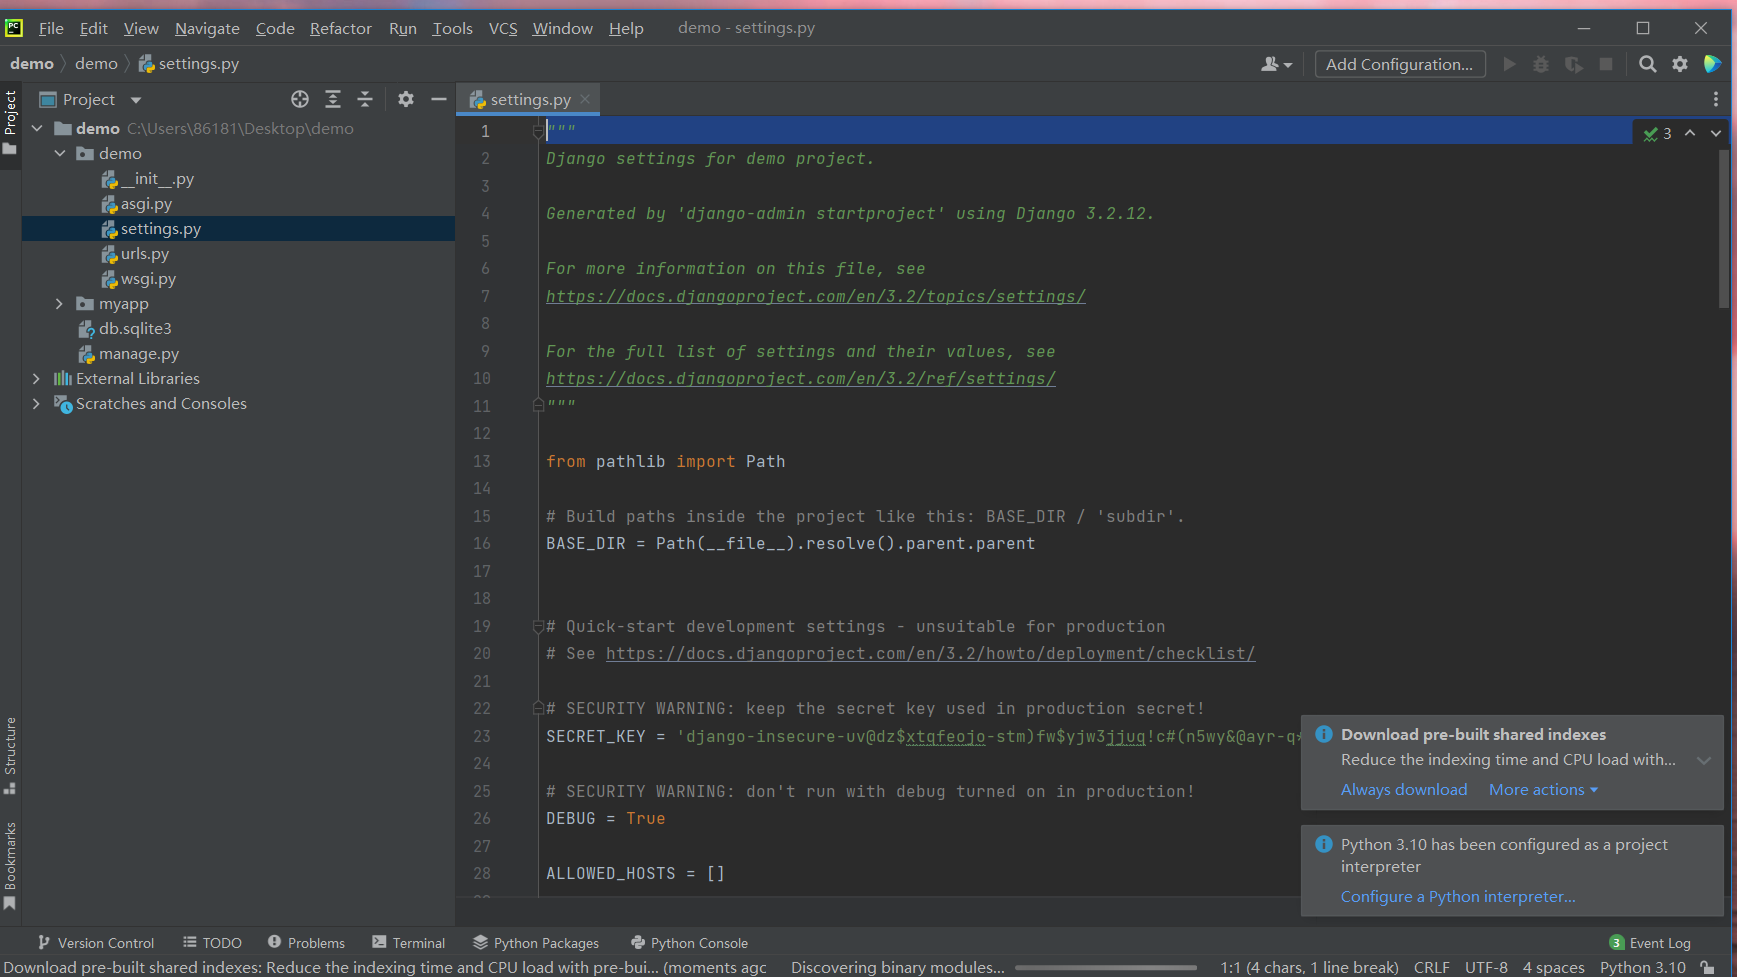Image resolution: width=1737 pixels, height=977 pixels.
Task: Select manage.py in project tree
Action: (x=139, y=353)
